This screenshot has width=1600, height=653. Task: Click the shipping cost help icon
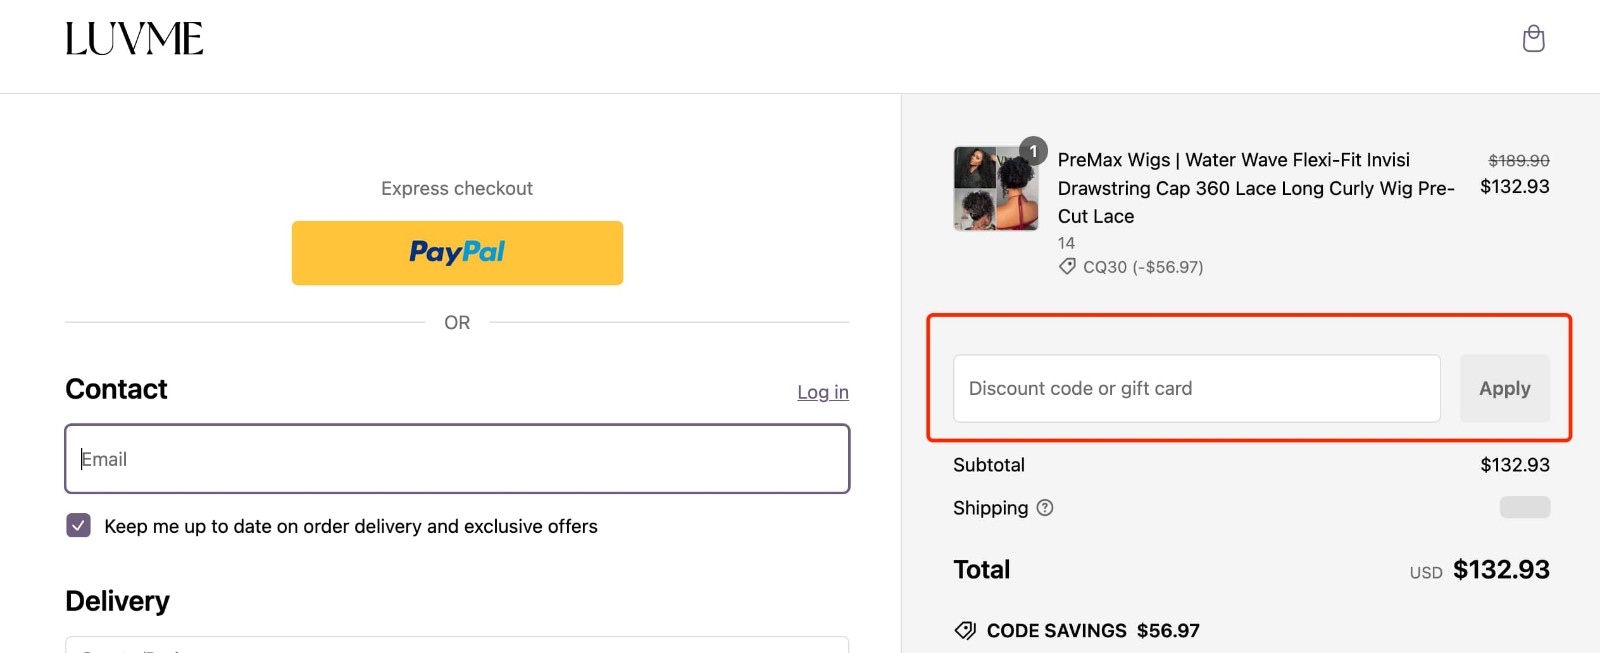(1045, 508)
